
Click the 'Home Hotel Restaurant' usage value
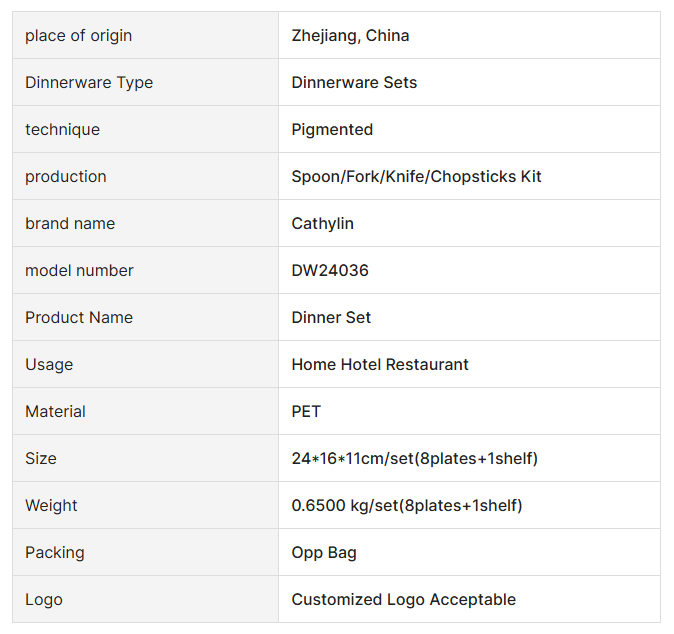coord(380,365)
